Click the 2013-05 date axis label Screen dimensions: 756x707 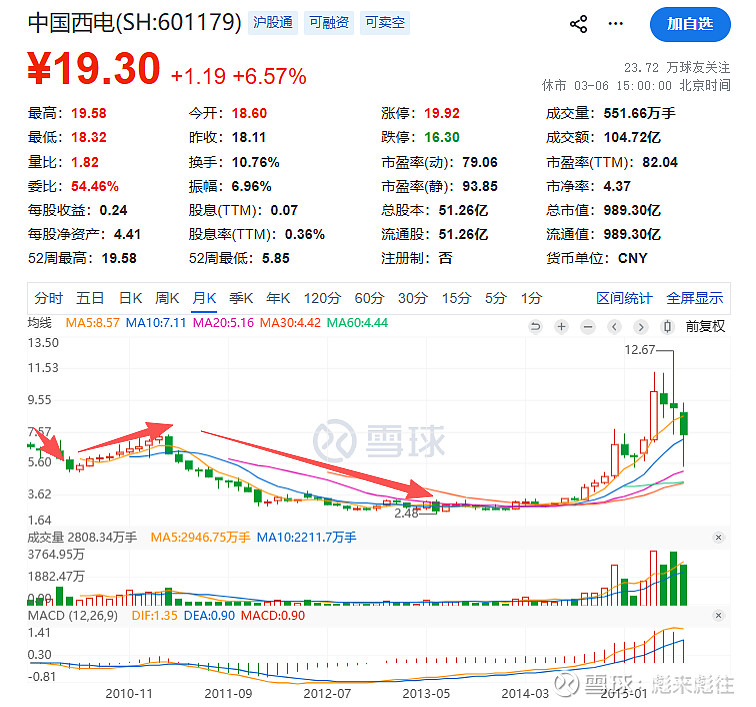click(x=426, y=693)
